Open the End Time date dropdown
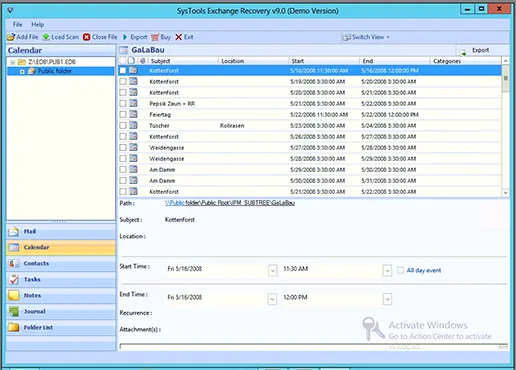 [x=272, y=299]
